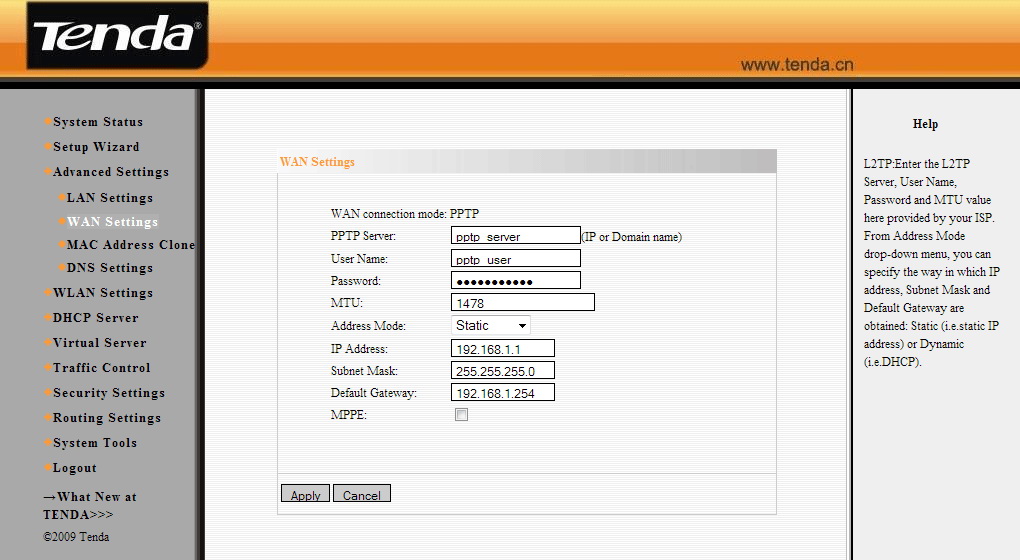Select MAC Address Clone submenu
Screen dimensions: 1020x560
point(130,244)
